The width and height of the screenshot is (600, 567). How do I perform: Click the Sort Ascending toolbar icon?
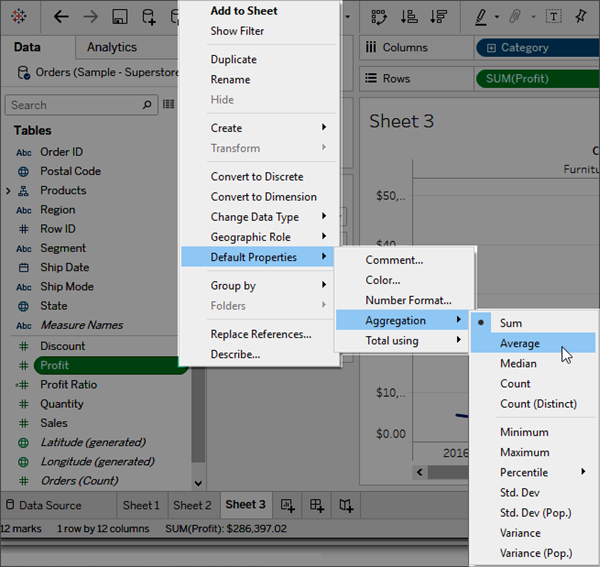pos(409,17)
